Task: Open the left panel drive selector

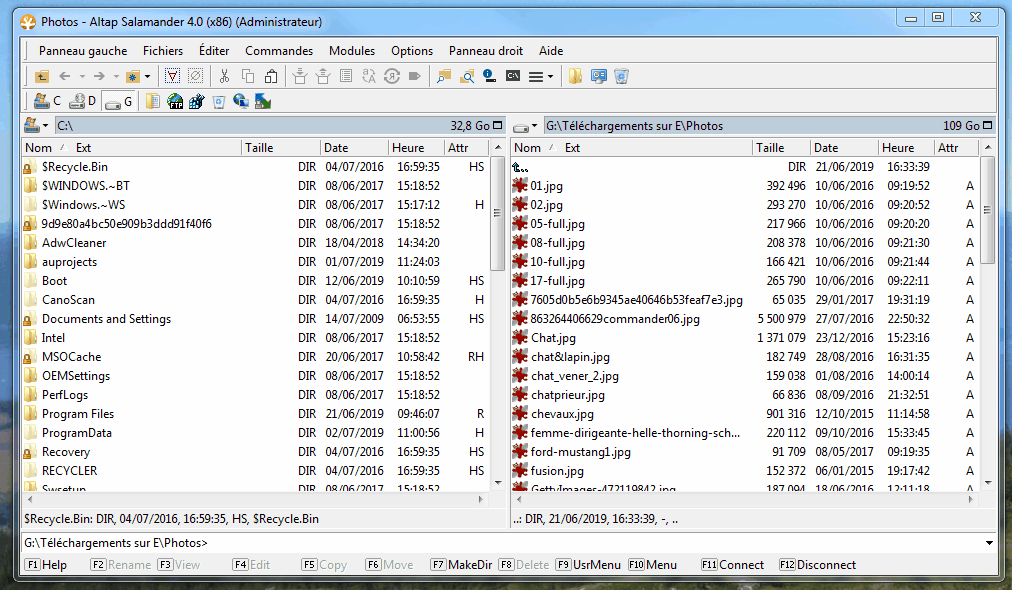Action: coord(36,126)
